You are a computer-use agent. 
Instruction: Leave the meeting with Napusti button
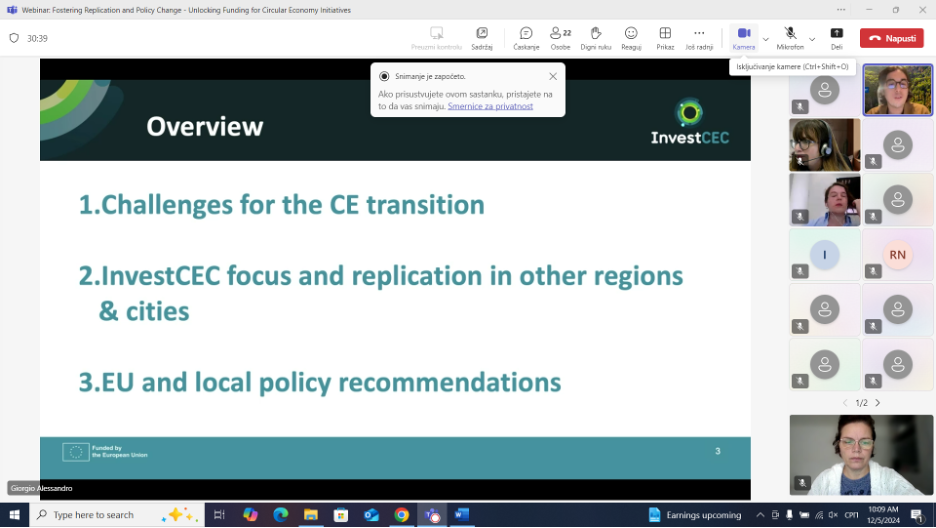click(892, 38)
